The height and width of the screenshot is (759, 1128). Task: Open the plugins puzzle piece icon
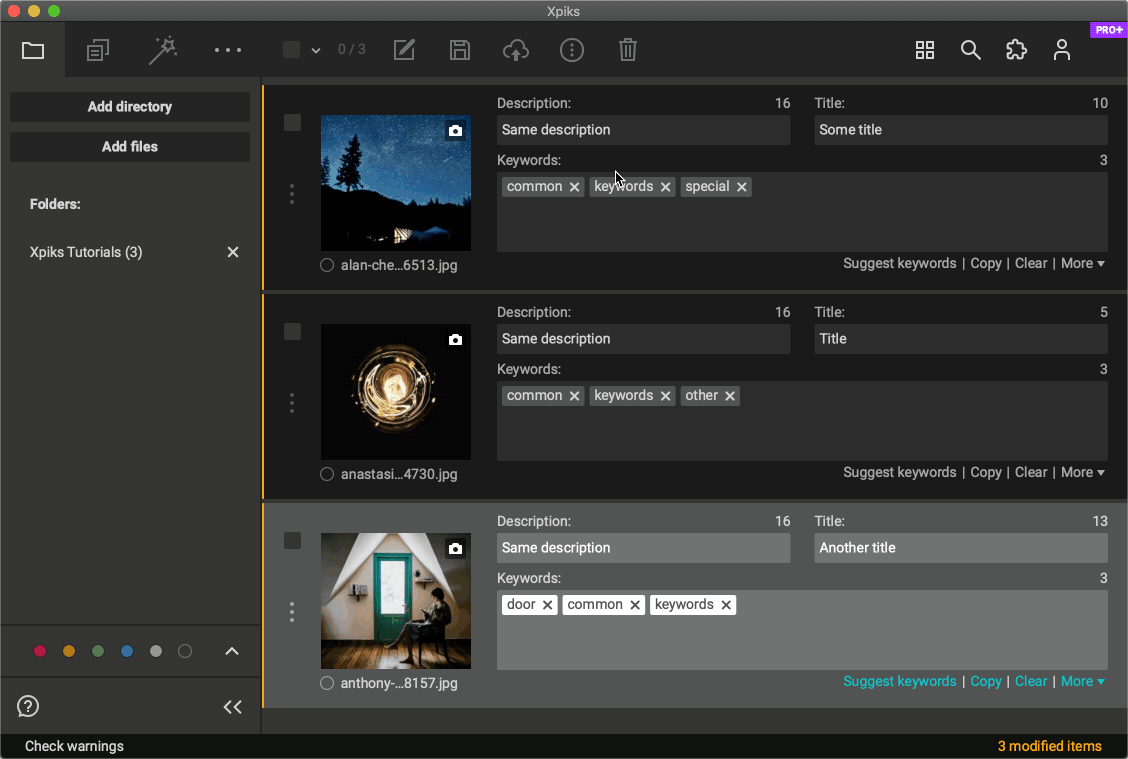(1016, 50)
